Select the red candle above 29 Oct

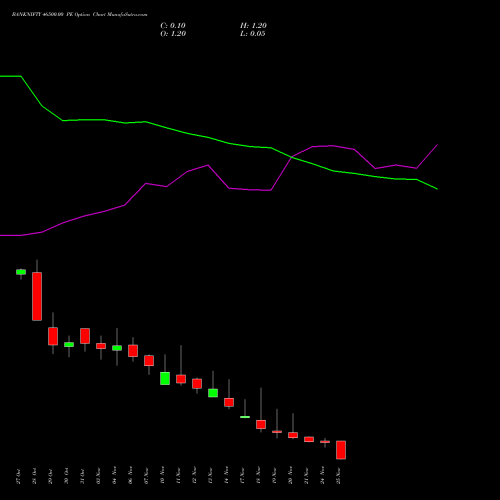(x=53, y=336)
